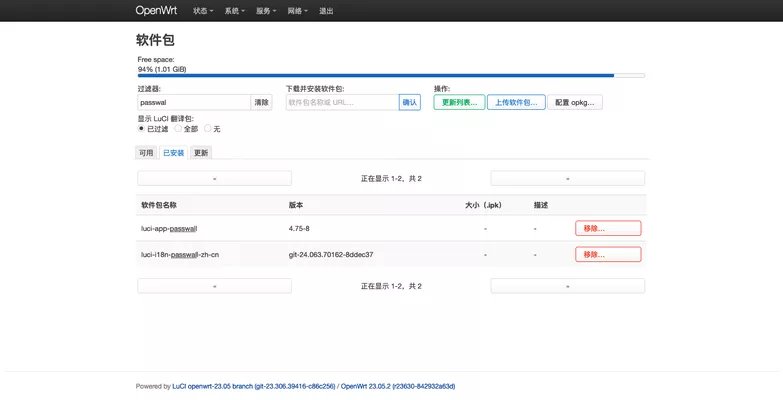Click the 更新列表 button
Screen dimensions: 783x400
pyautogui.click(x=459, y=102)
